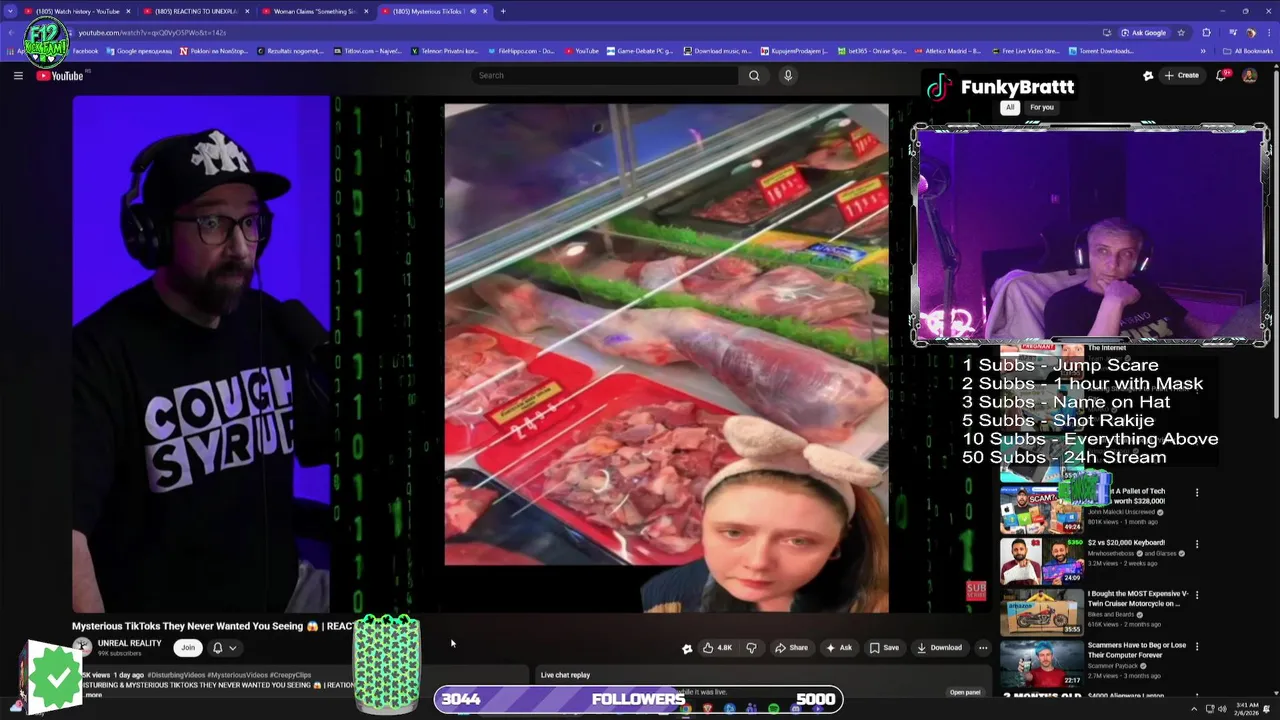The image size is (1280, 720).
Task: Open options for Scammers Have to Beg video
Action: [1197, 647]
